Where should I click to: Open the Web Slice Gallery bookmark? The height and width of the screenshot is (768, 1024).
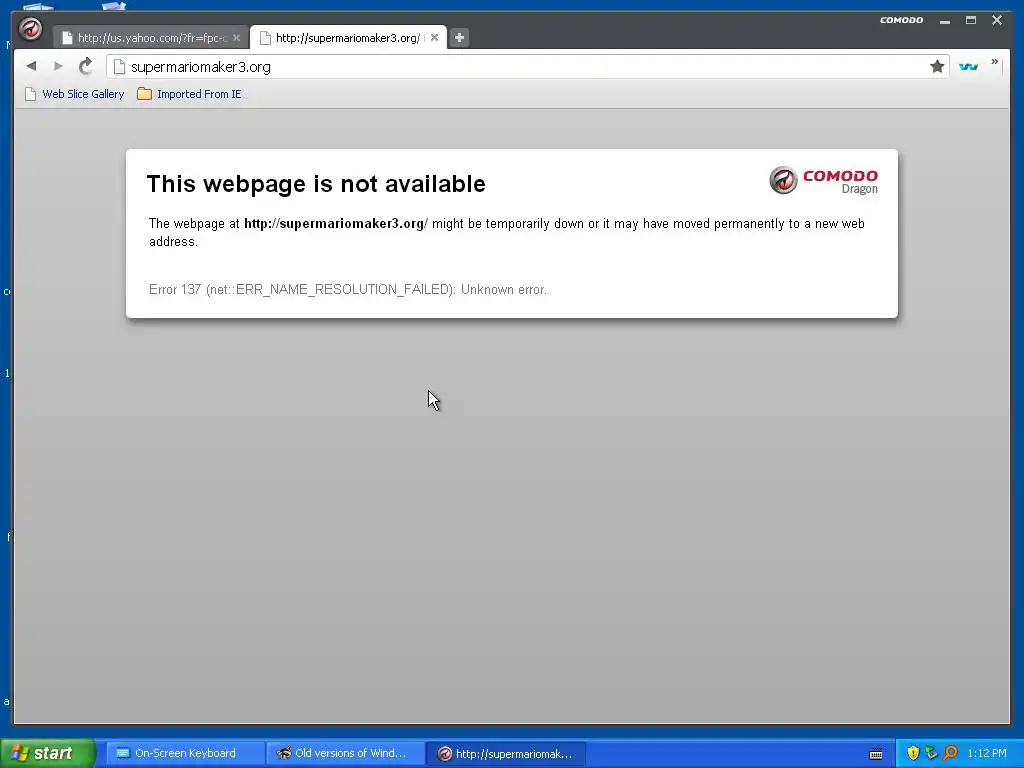74,94
